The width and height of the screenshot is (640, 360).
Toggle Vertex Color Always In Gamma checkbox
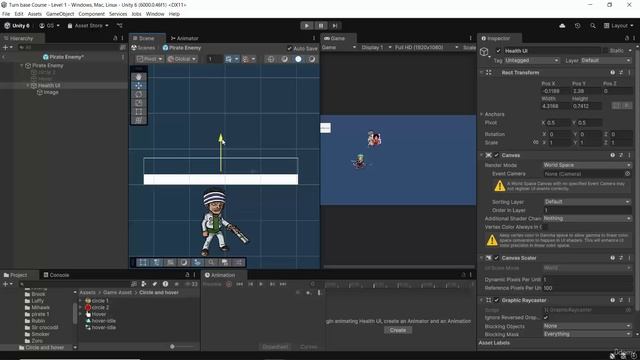pyautogui.click(x=546, y=227)
